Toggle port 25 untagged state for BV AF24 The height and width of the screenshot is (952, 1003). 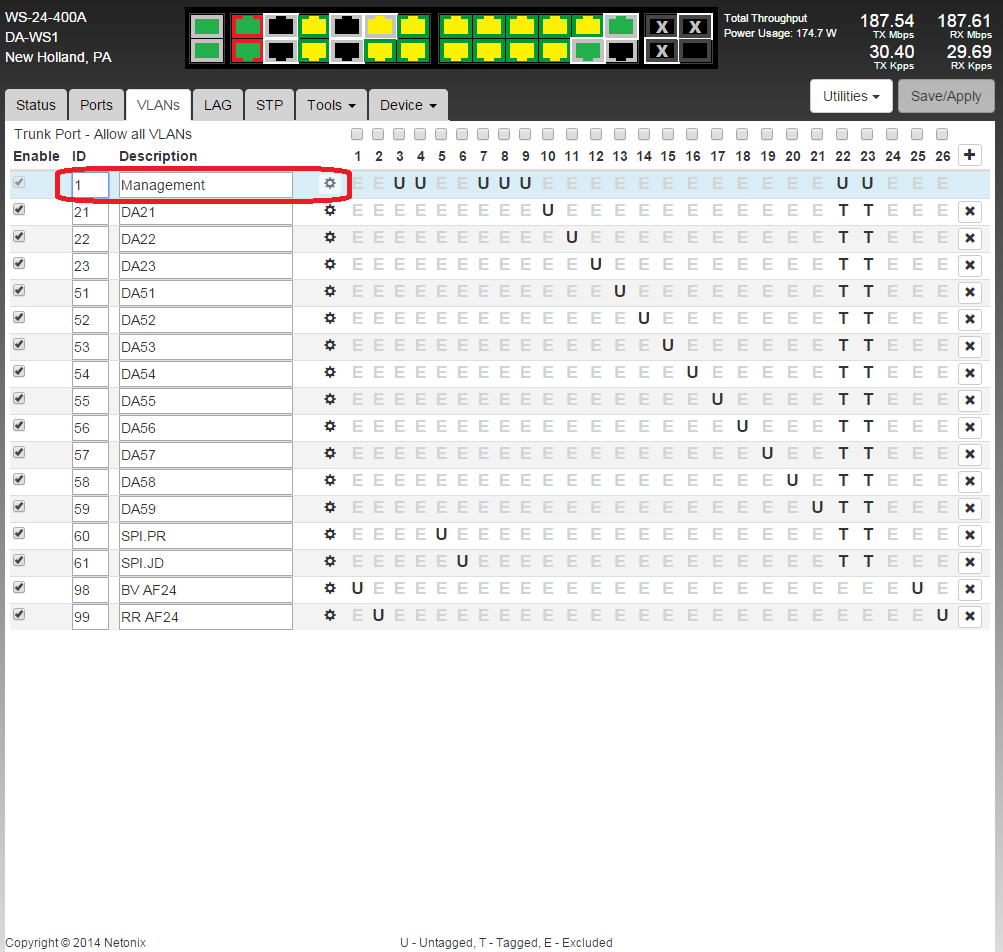click(917, 588)
